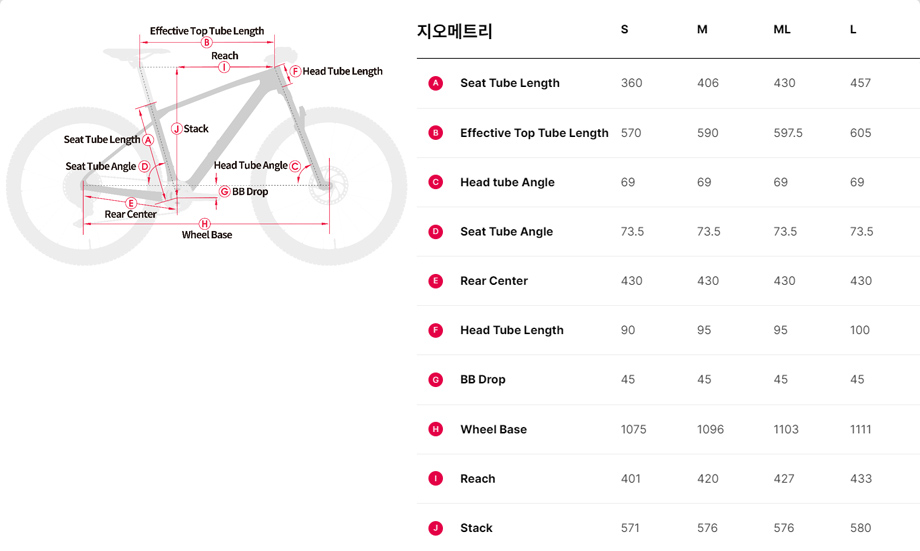Select red C badge in Head tube Angle row
920x551 pixels.
pyautogui.click(x=435, y=182)
